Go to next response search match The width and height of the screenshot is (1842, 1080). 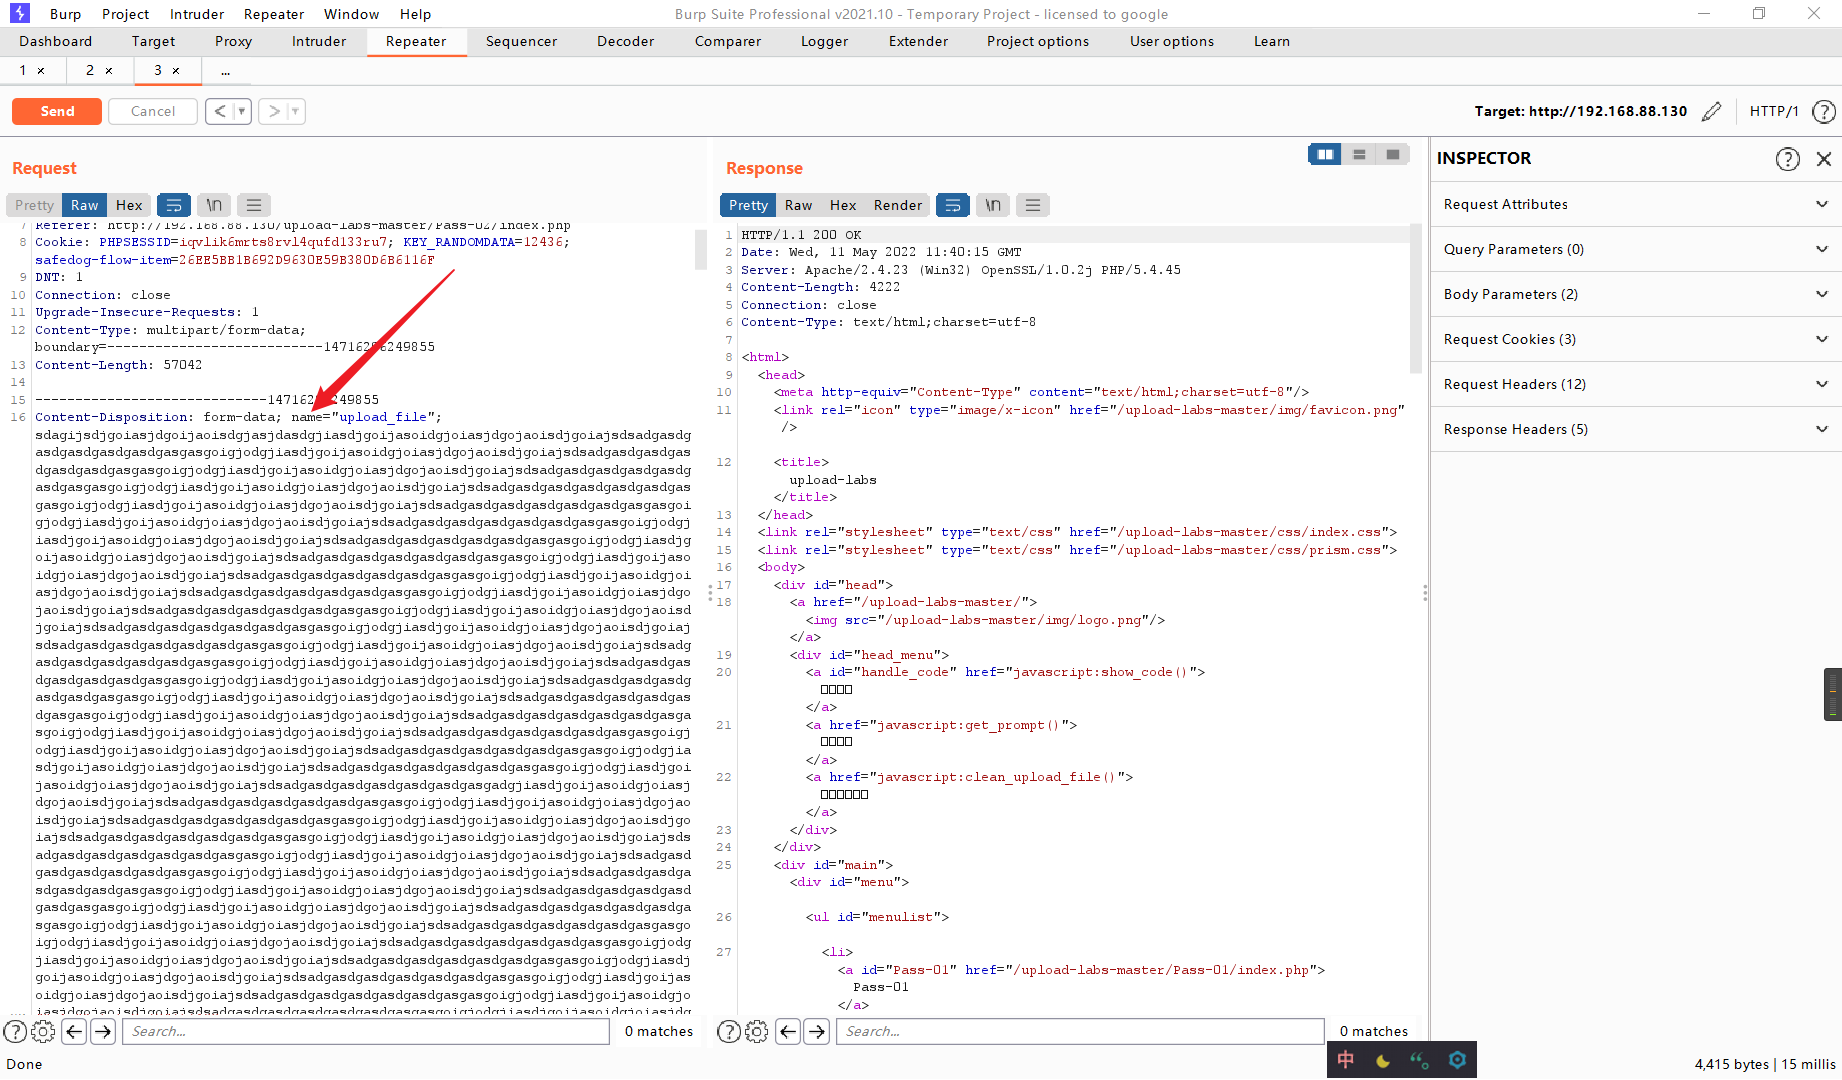point(817,1031)
